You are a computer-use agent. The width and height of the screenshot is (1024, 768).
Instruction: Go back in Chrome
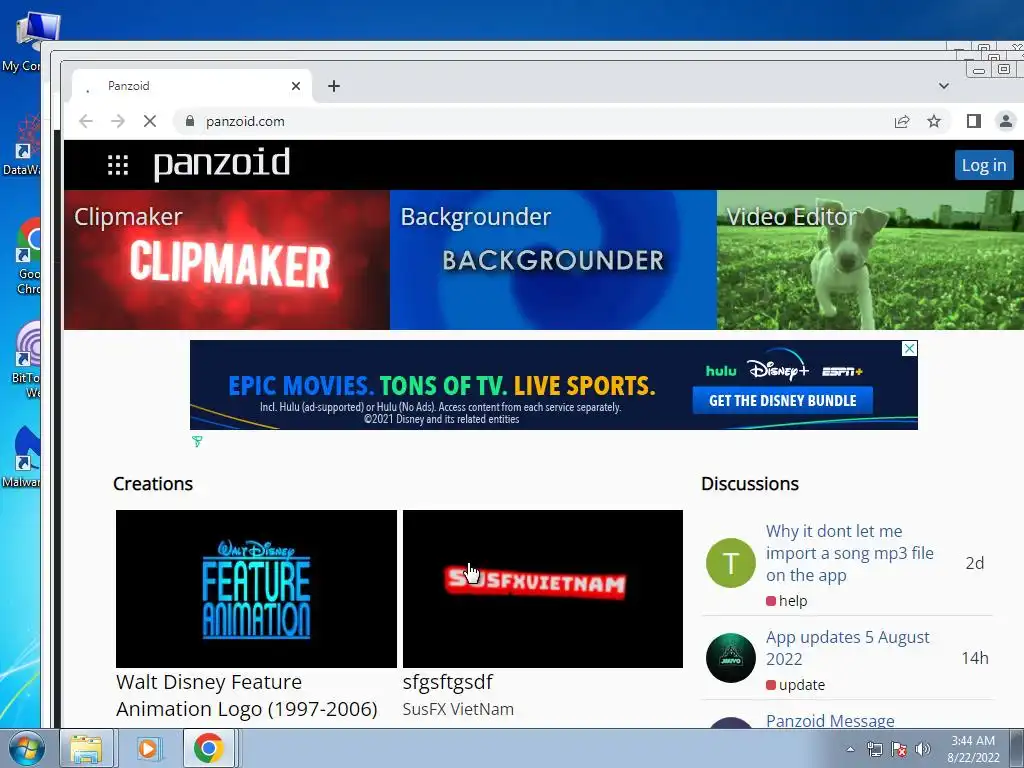86,121
